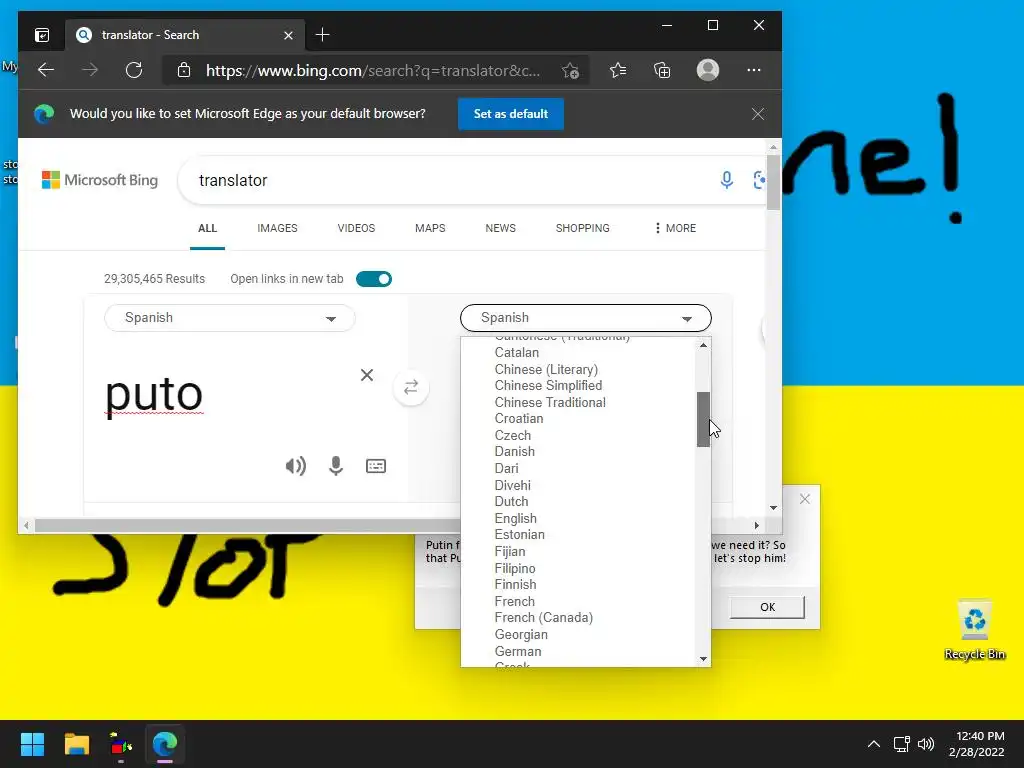This screenshot has width=1024, height=768.
Task: Choose Chinese (Literary) language
Action: coord(546,370)
